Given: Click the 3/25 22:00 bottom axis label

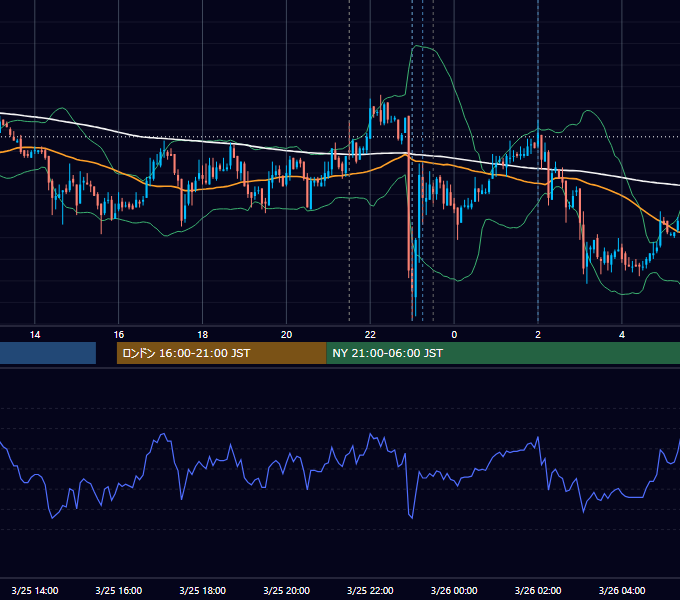Looking at the screenshot, I should pos(370,590).
